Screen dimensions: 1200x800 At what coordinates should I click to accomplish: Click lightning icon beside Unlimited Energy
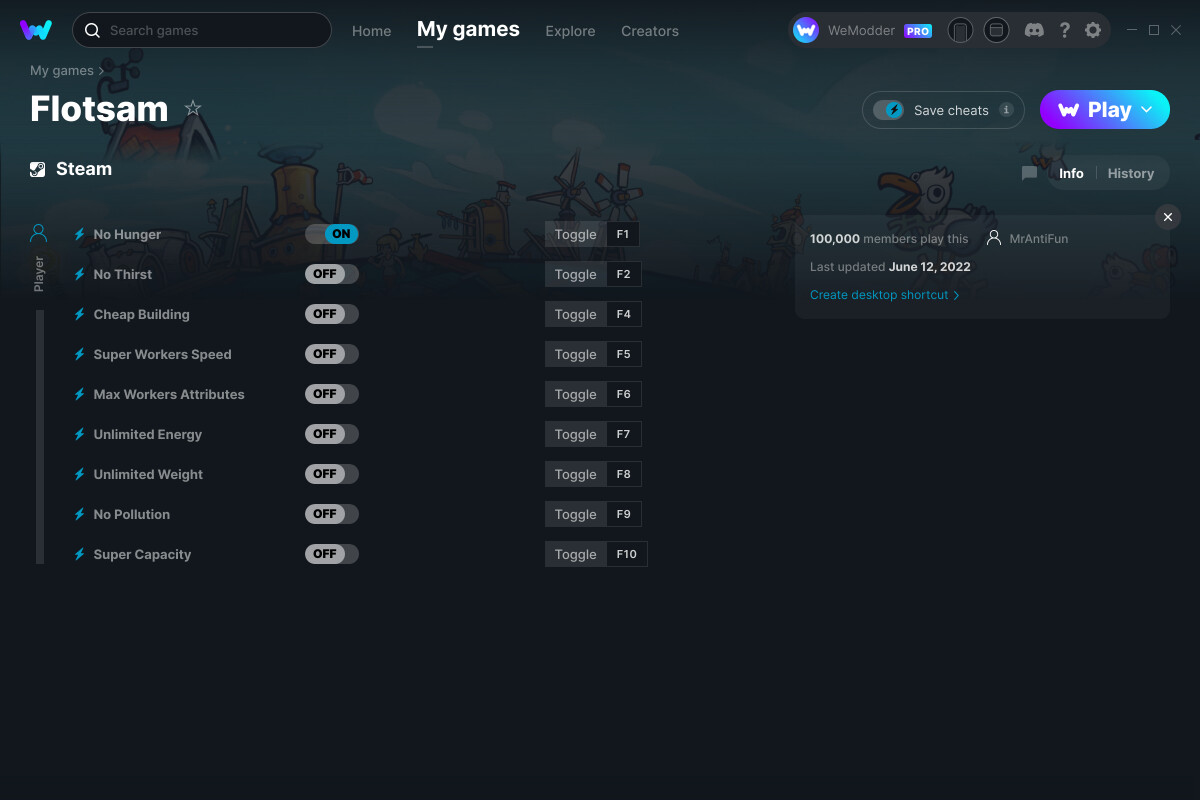pyautogui.click(x=80, y=434)
